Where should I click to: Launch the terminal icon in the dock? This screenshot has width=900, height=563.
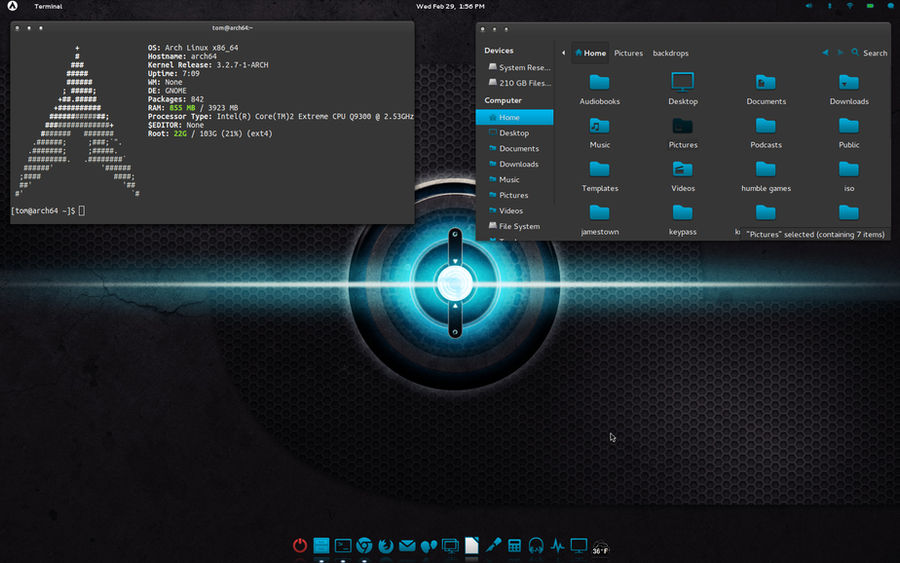[343, 545]
